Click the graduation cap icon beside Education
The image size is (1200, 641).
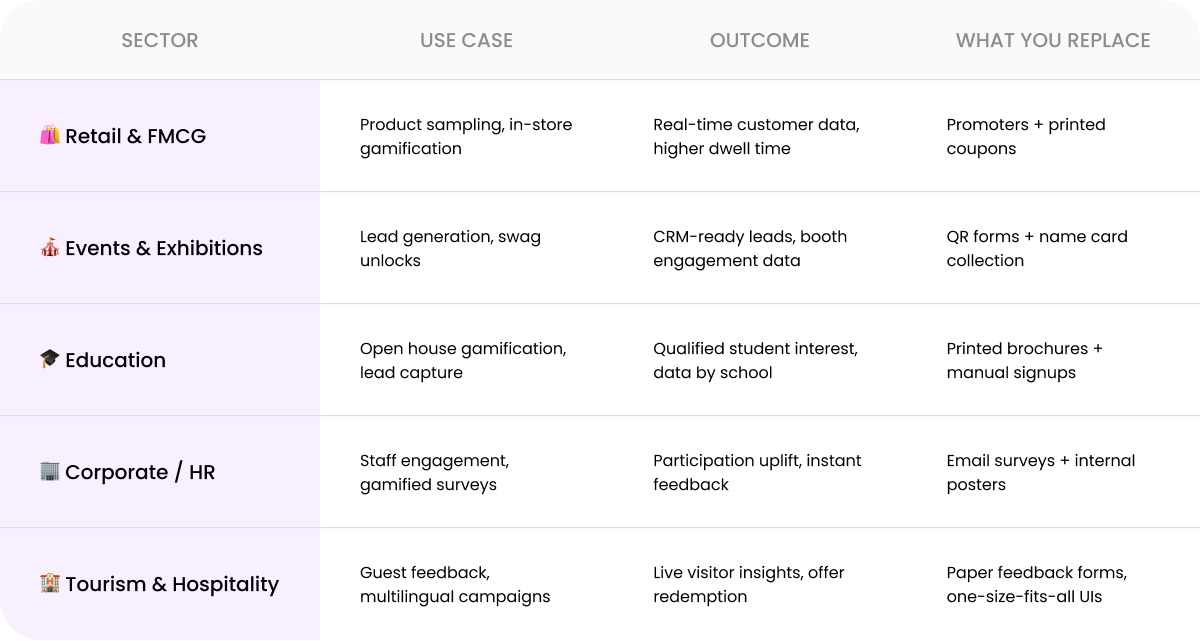(50, 360)
